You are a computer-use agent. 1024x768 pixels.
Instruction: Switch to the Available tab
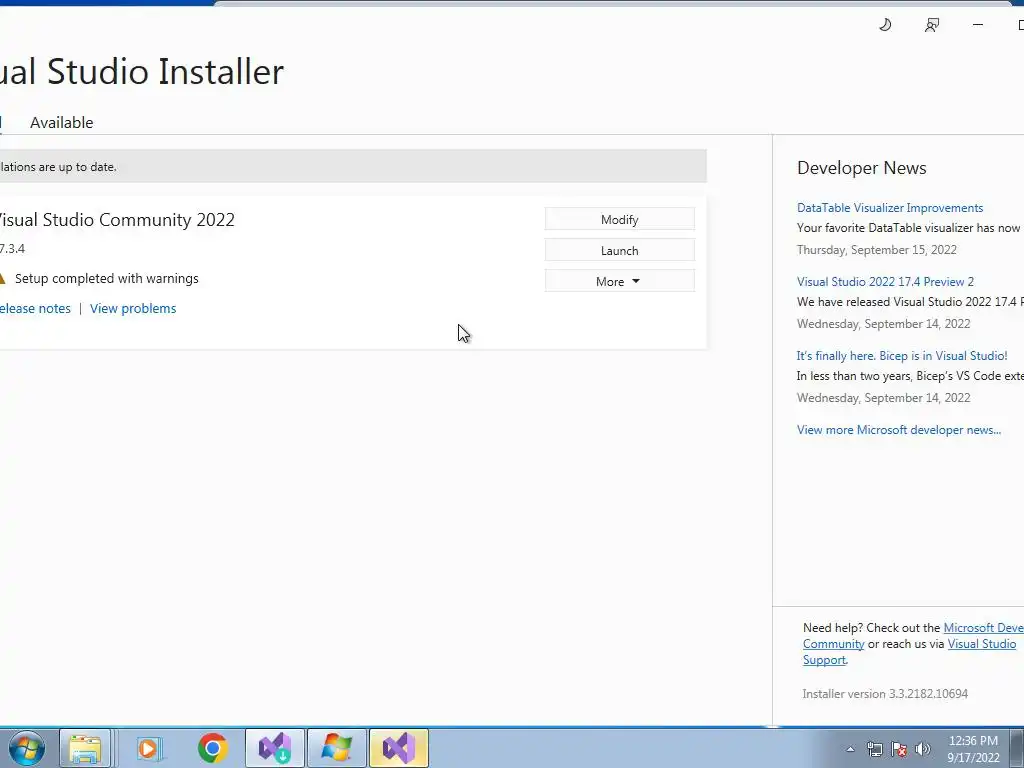(x=61, y=122)
